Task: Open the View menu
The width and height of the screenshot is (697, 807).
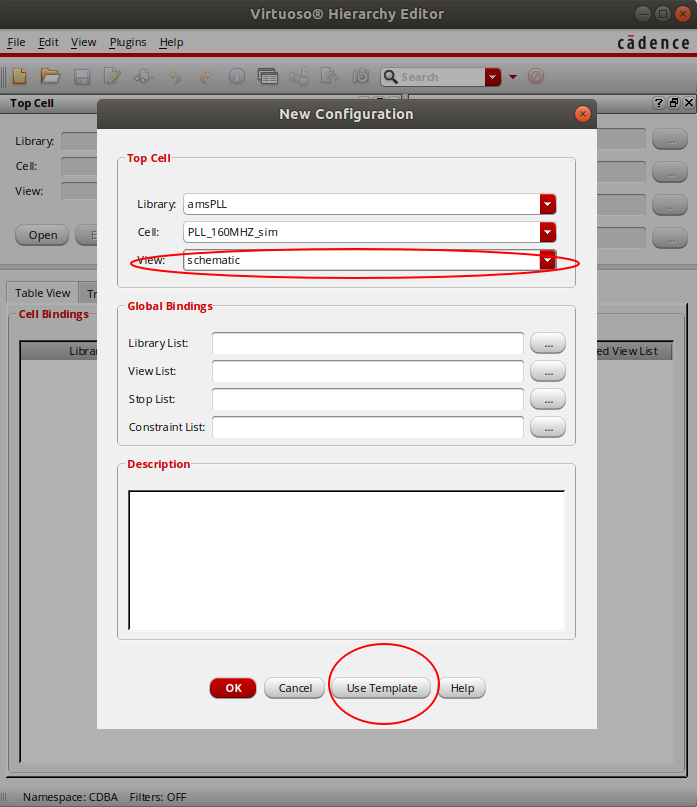Action: pyautogui.click(x=83, y=42)
